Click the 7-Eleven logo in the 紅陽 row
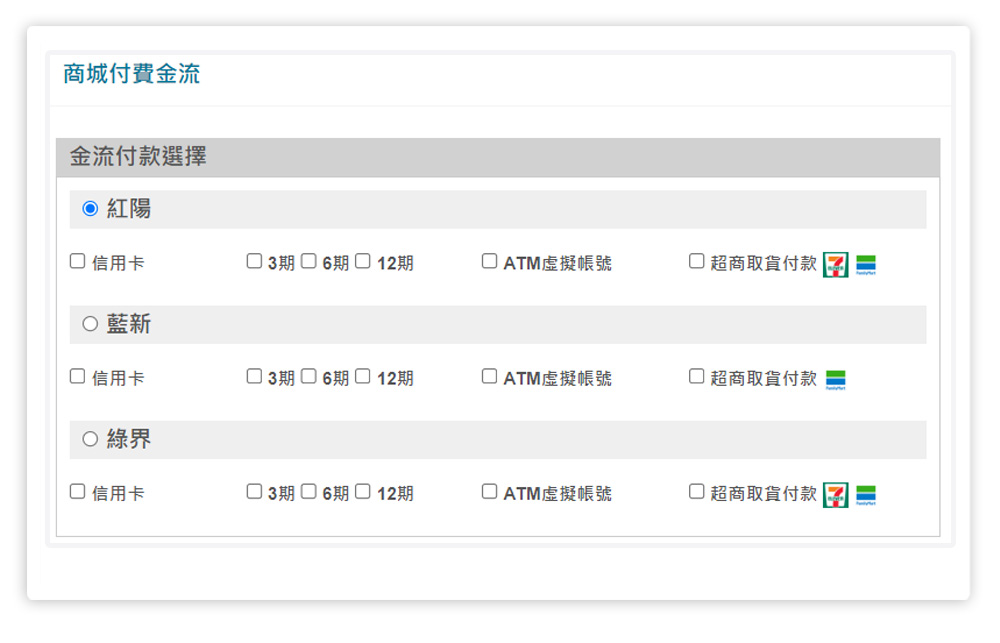Screen dimensions: 1000x643 (835, 265)
